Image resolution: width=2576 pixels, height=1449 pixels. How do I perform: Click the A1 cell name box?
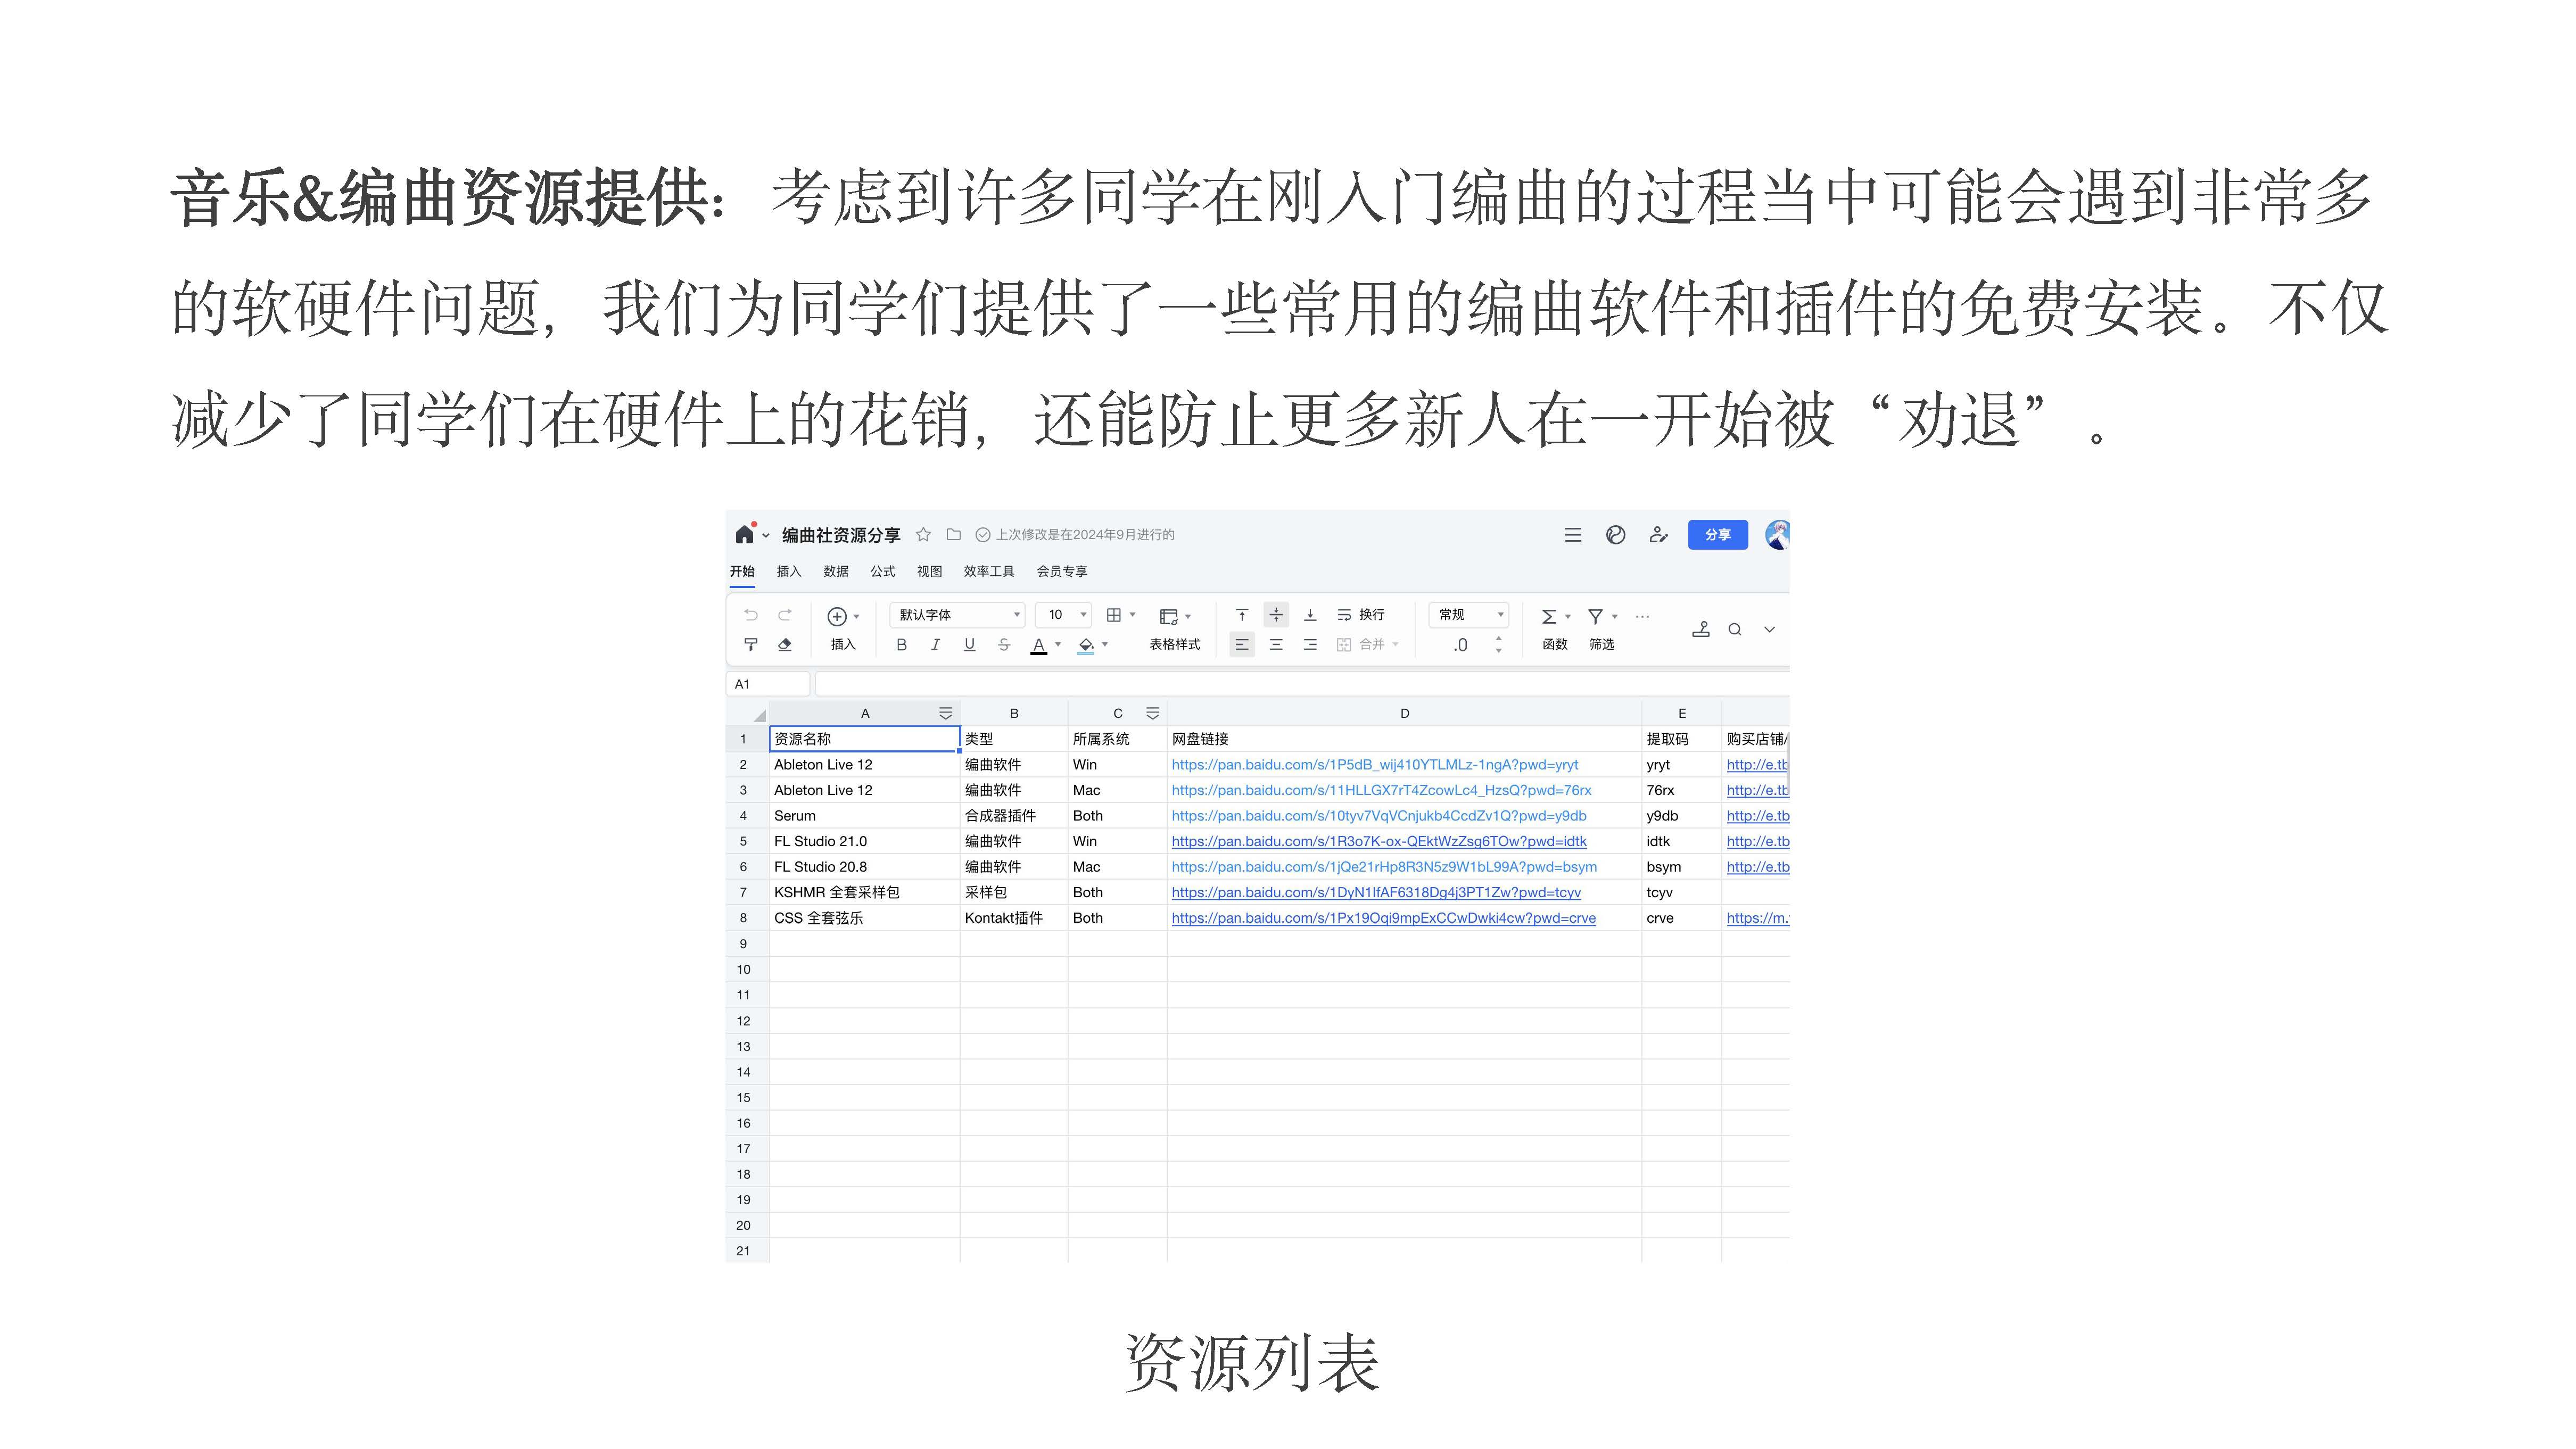click(x=767, y=685)
